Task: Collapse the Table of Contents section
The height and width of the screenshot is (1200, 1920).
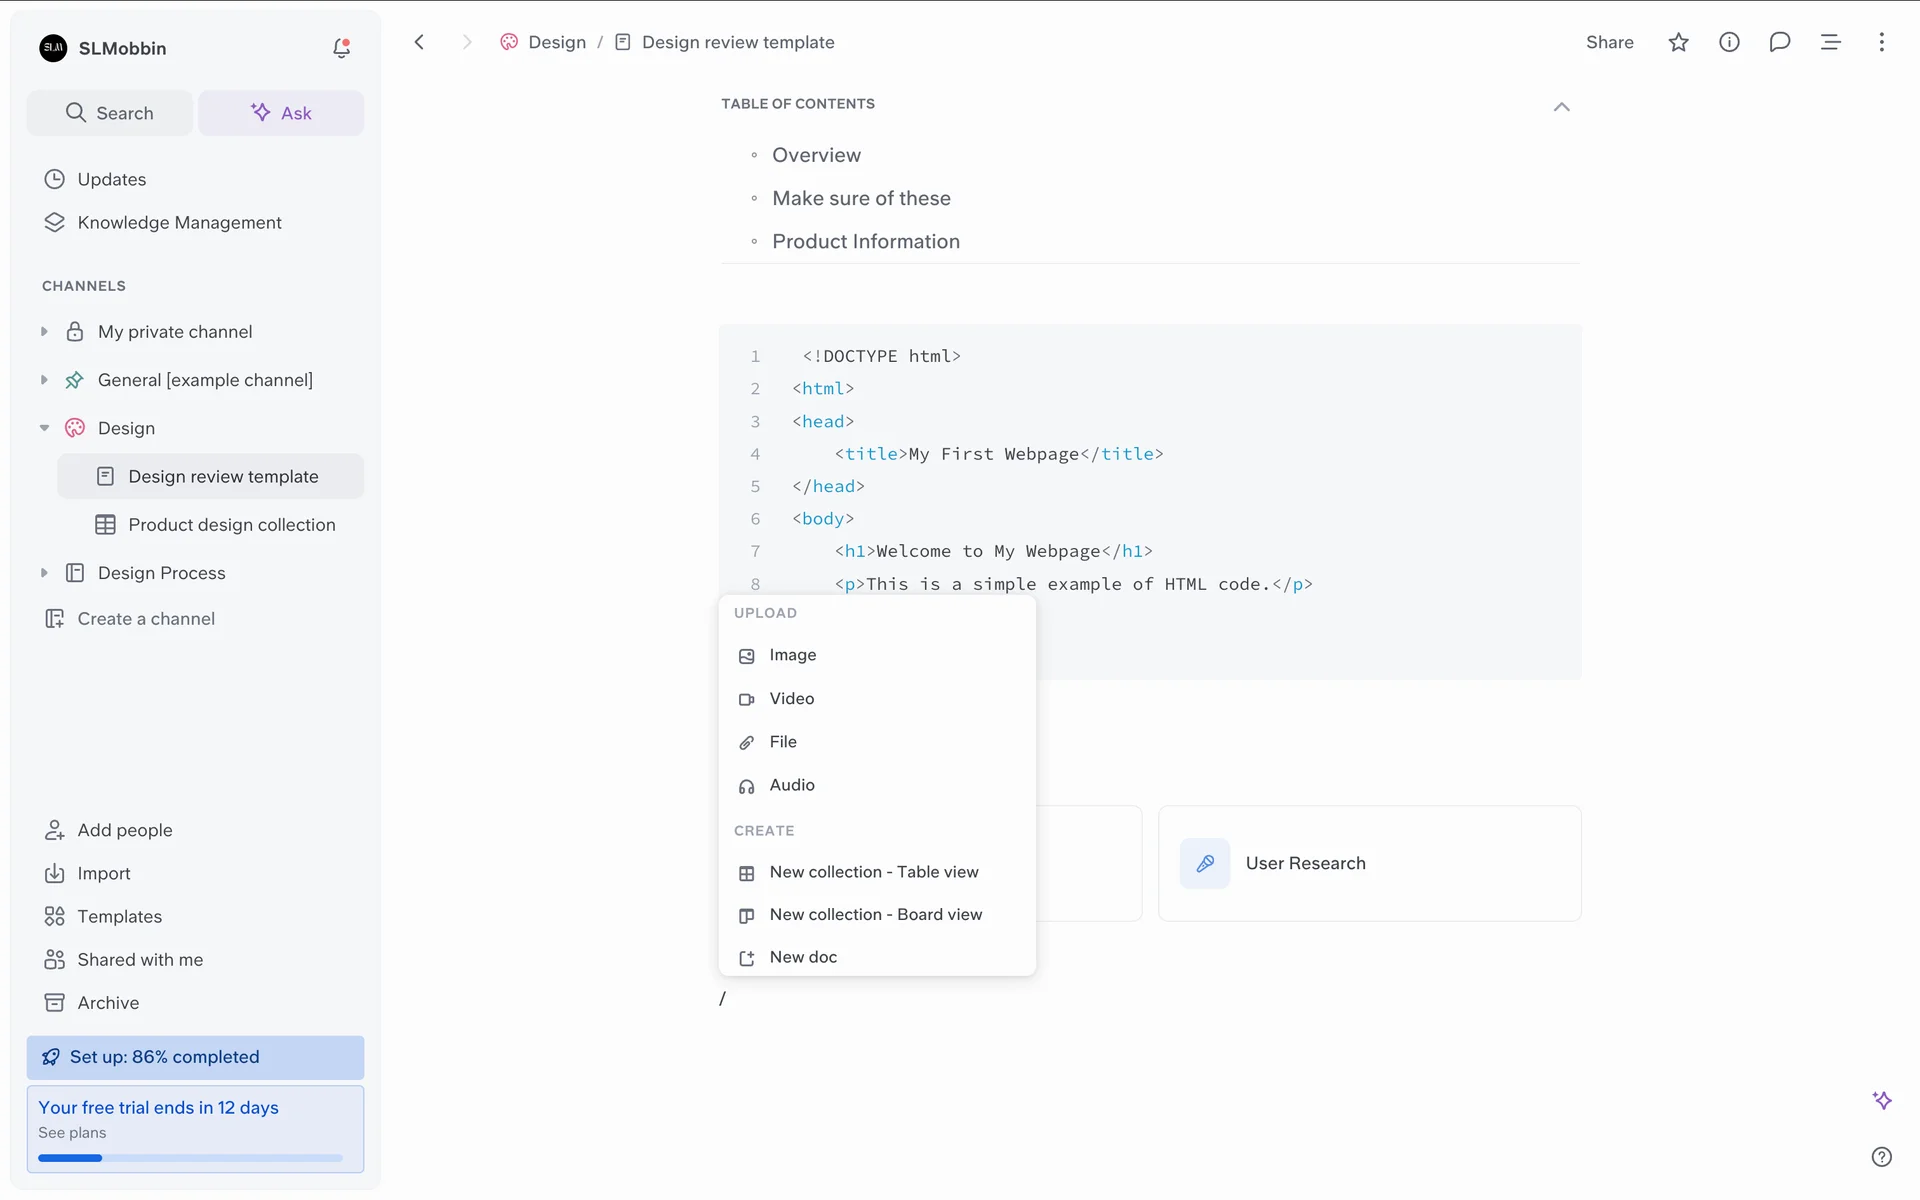Action: click(x=1561, y=107)
